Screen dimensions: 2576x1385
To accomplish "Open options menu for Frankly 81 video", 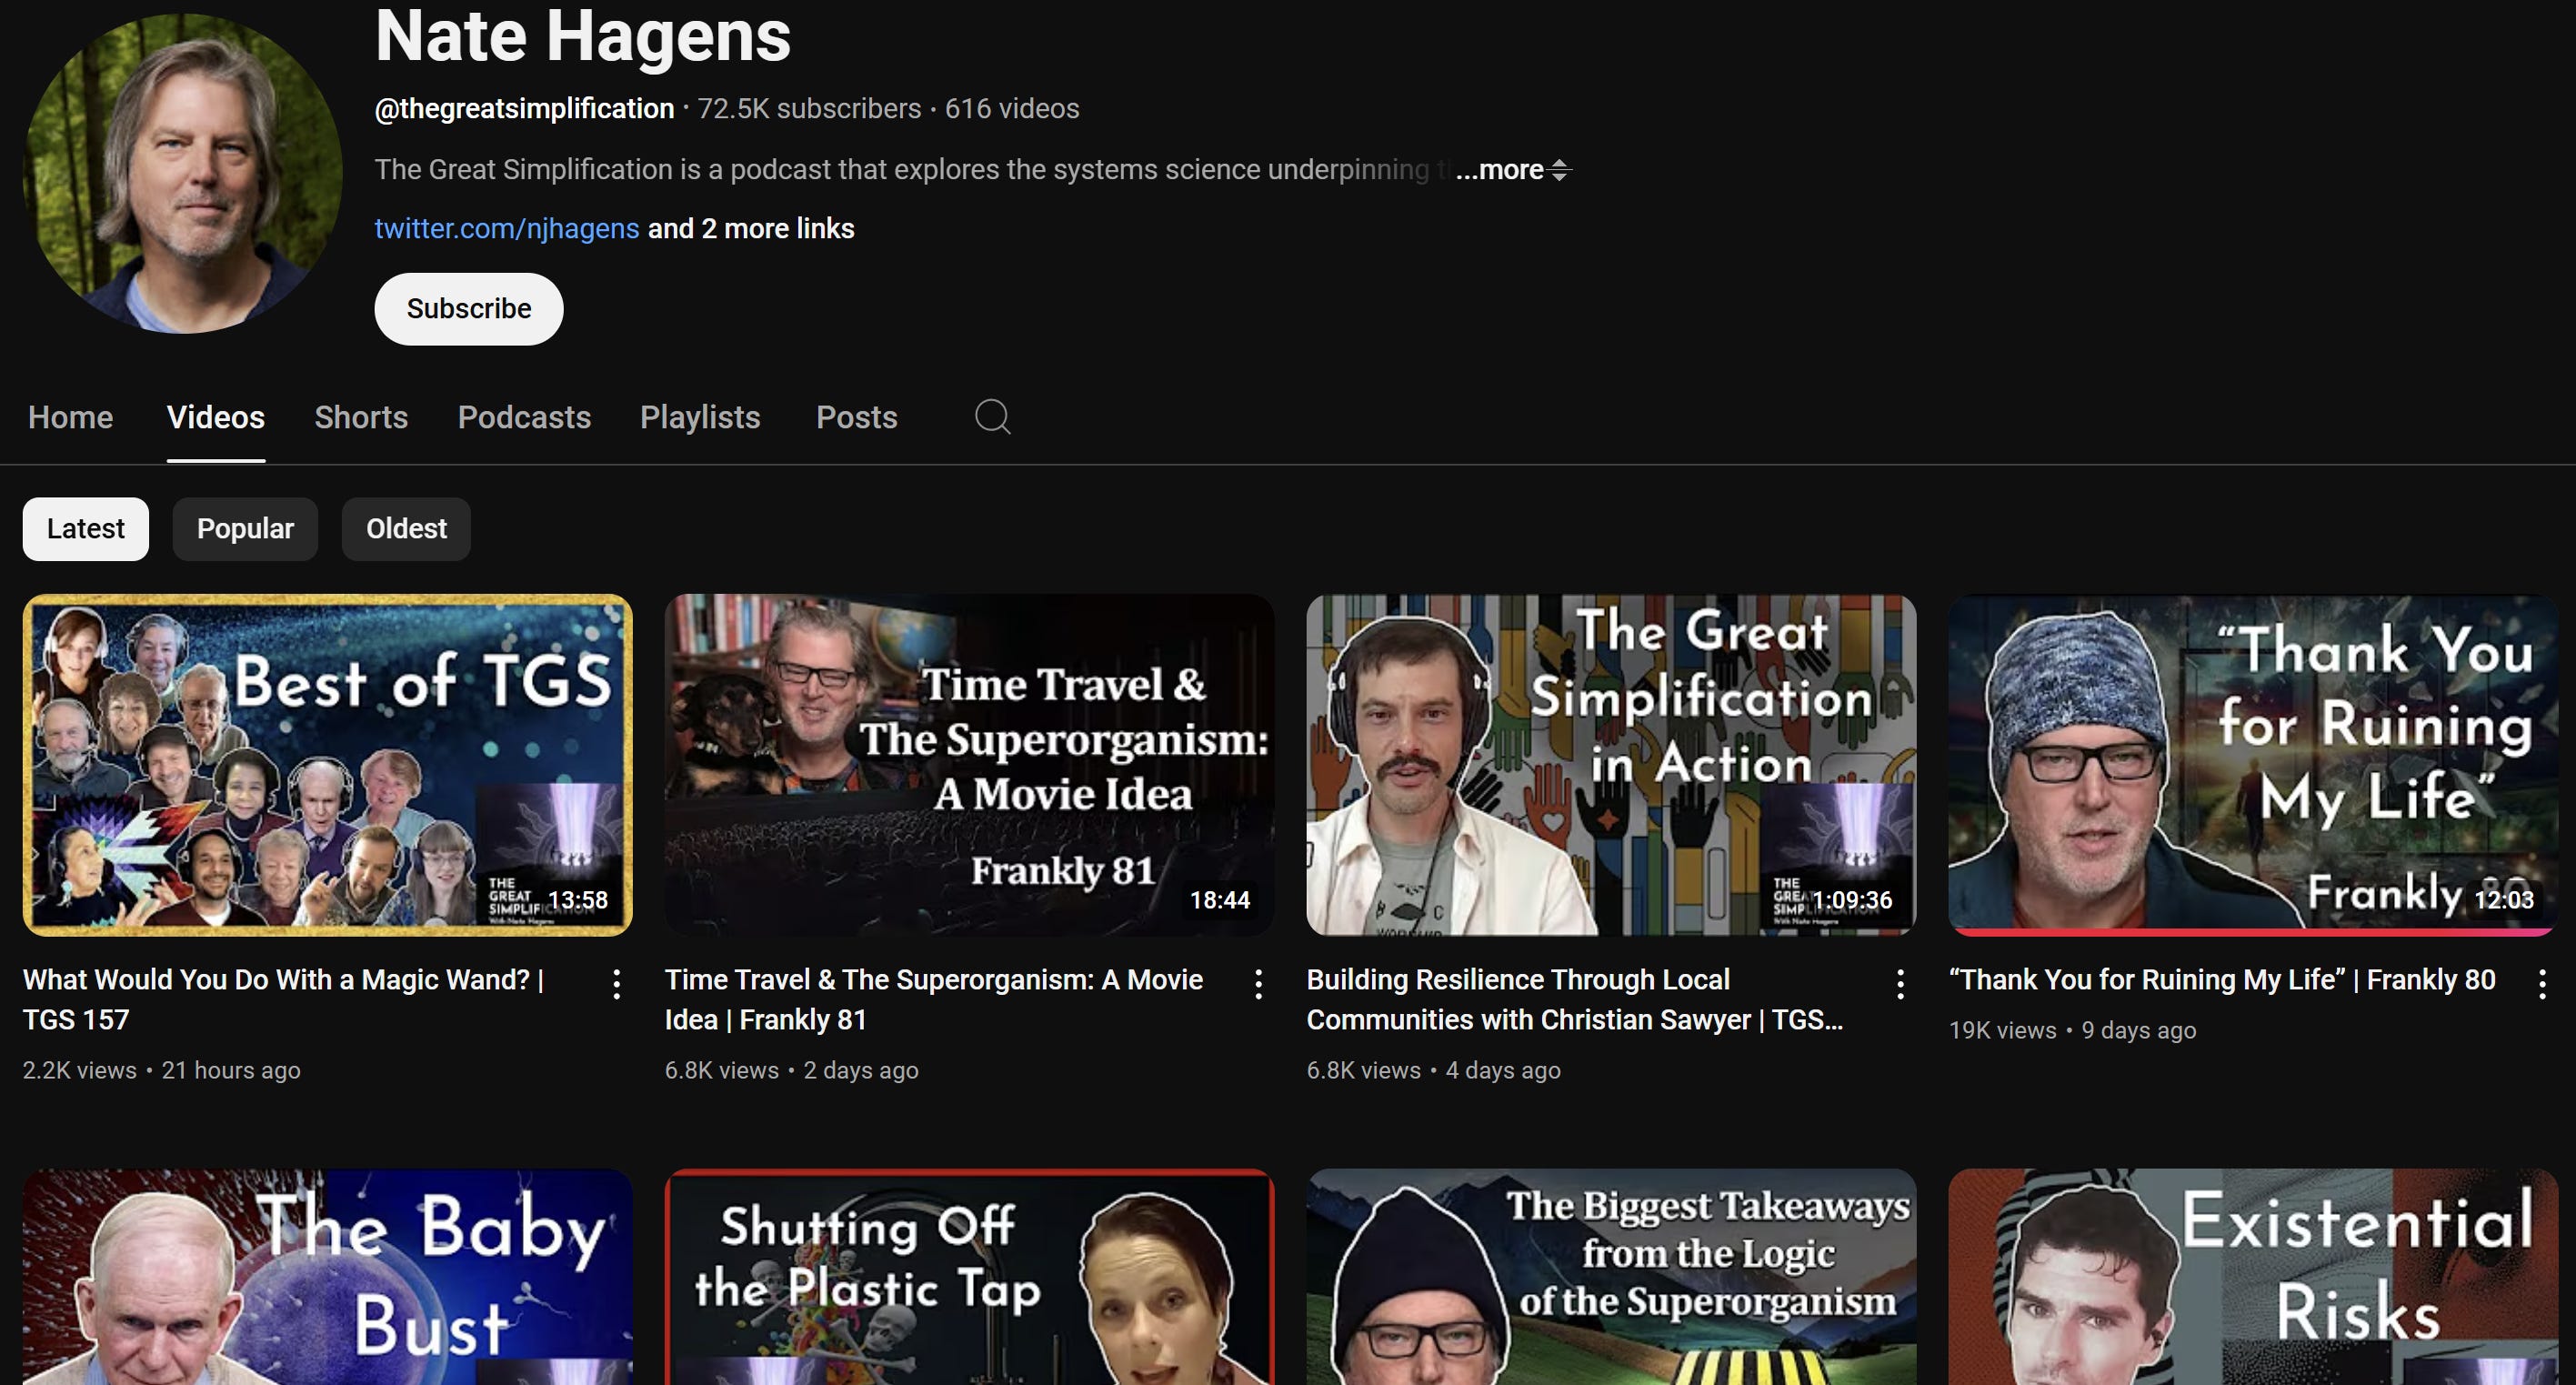I will tap(1259, 984).
